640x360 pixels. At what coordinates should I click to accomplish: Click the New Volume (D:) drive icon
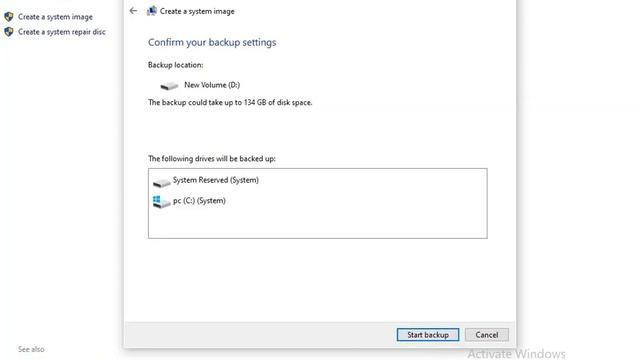click(169, 86)
